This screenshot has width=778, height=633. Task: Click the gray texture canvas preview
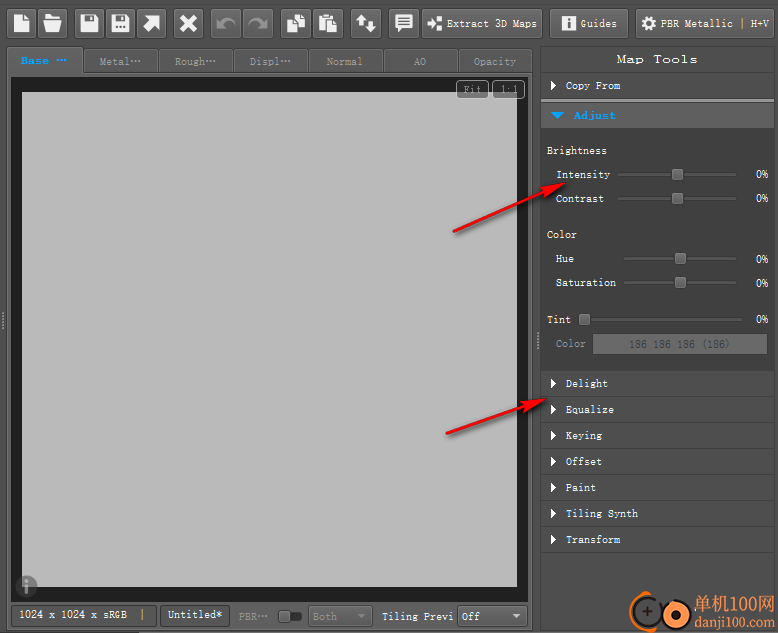(269, 339)
